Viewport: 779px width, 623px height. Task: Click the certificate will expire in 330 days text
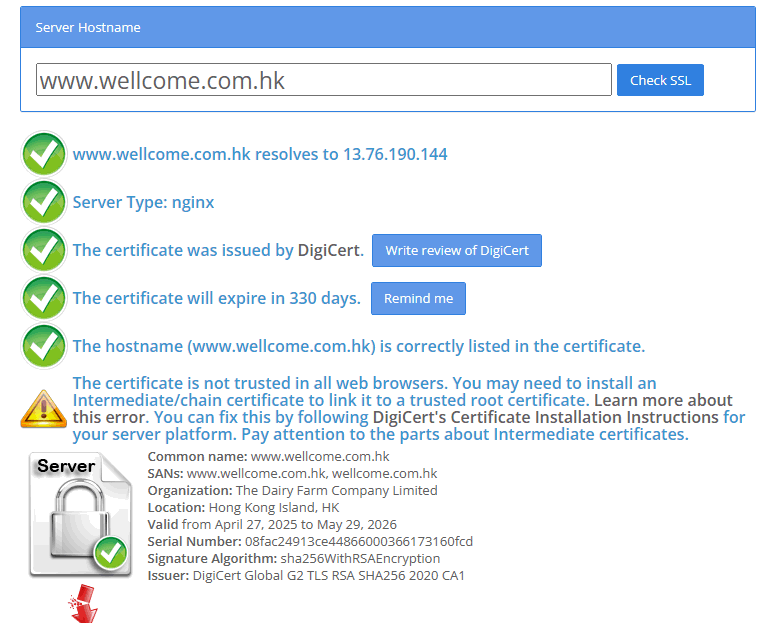point(217,298)
